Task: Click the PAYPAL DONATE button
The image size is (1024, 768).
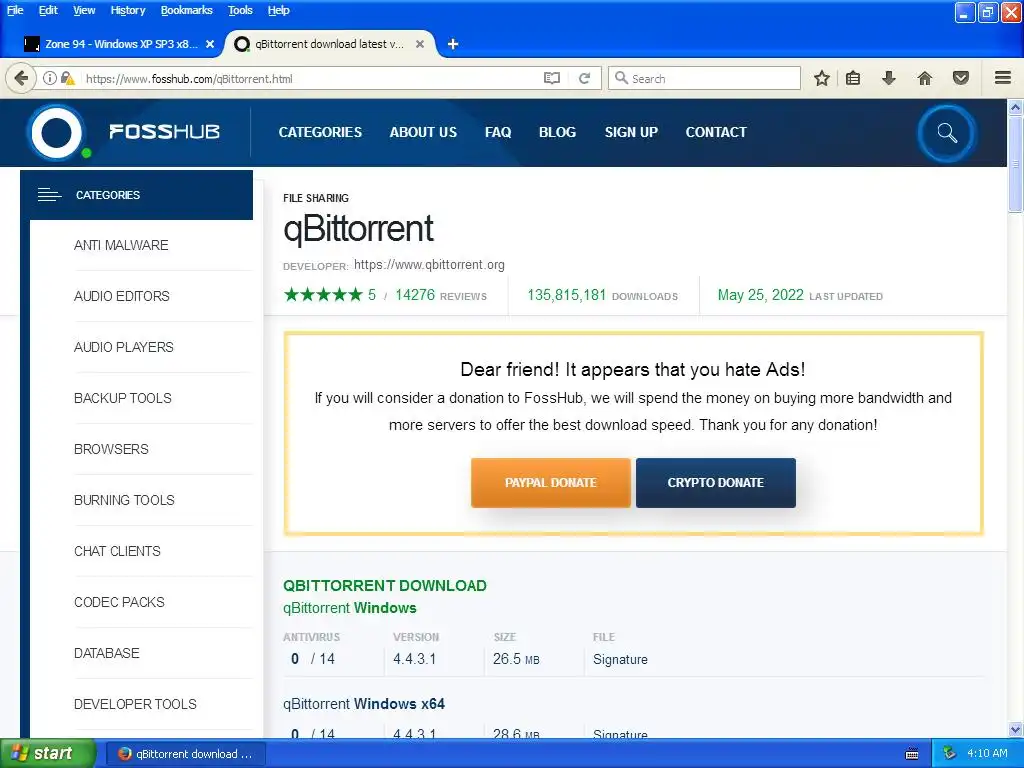Action: [x=551, y=483]
